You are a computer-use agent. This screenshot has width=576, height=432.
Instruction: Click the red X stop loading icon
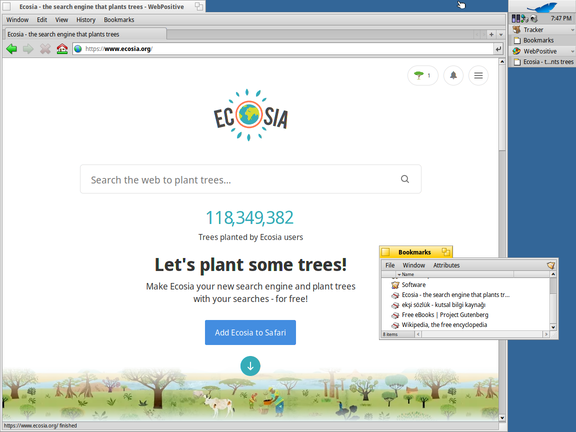click(x=45, y=48)
